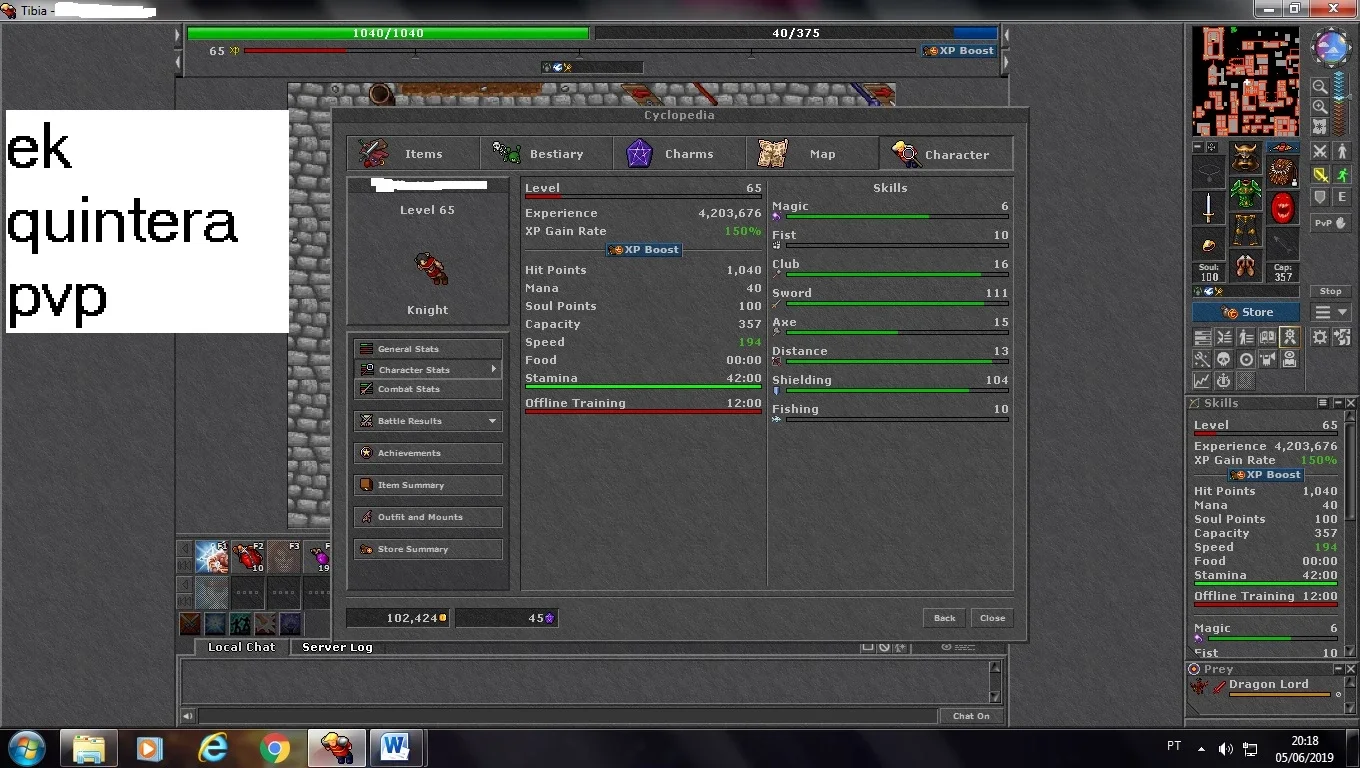
Task: Use the F2 red potion action
Action: (247, 557)
